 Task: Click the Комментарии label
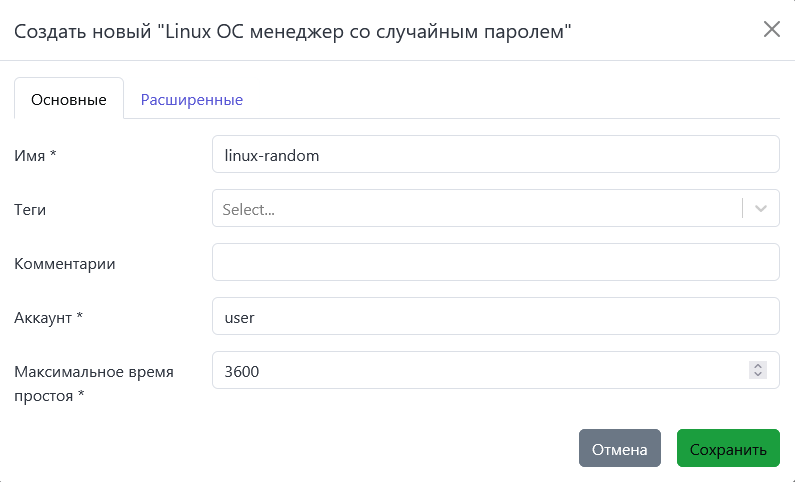(x=65, y=263)
